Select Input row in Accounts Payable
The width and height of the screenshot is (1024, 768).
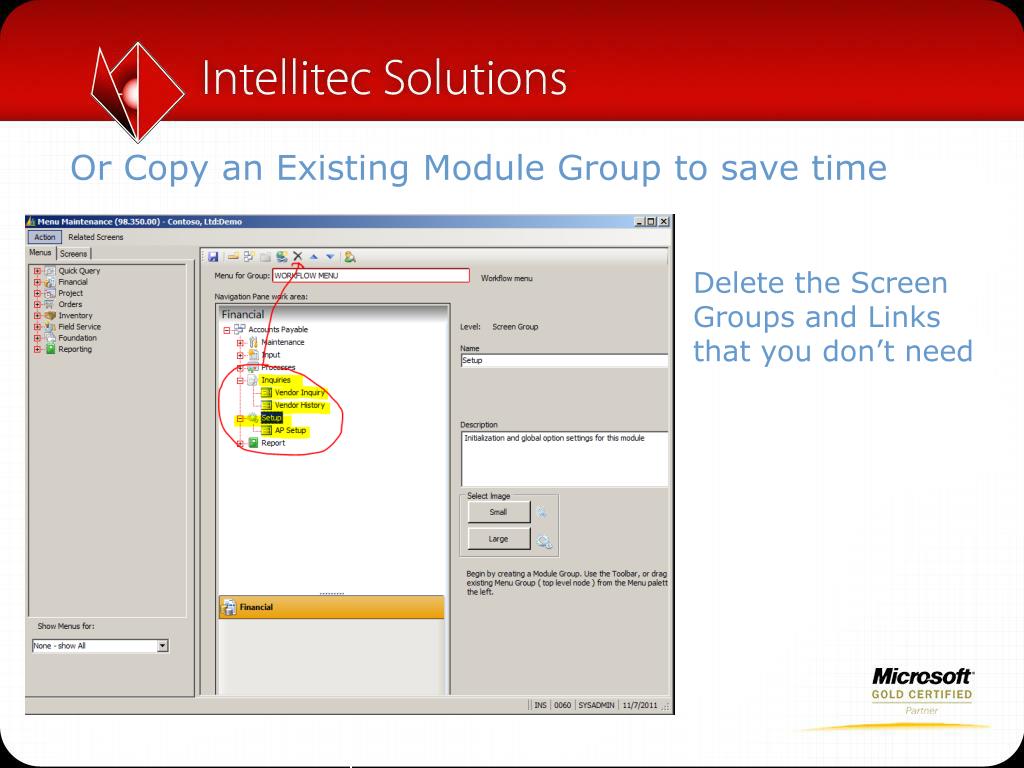[271, 355]
